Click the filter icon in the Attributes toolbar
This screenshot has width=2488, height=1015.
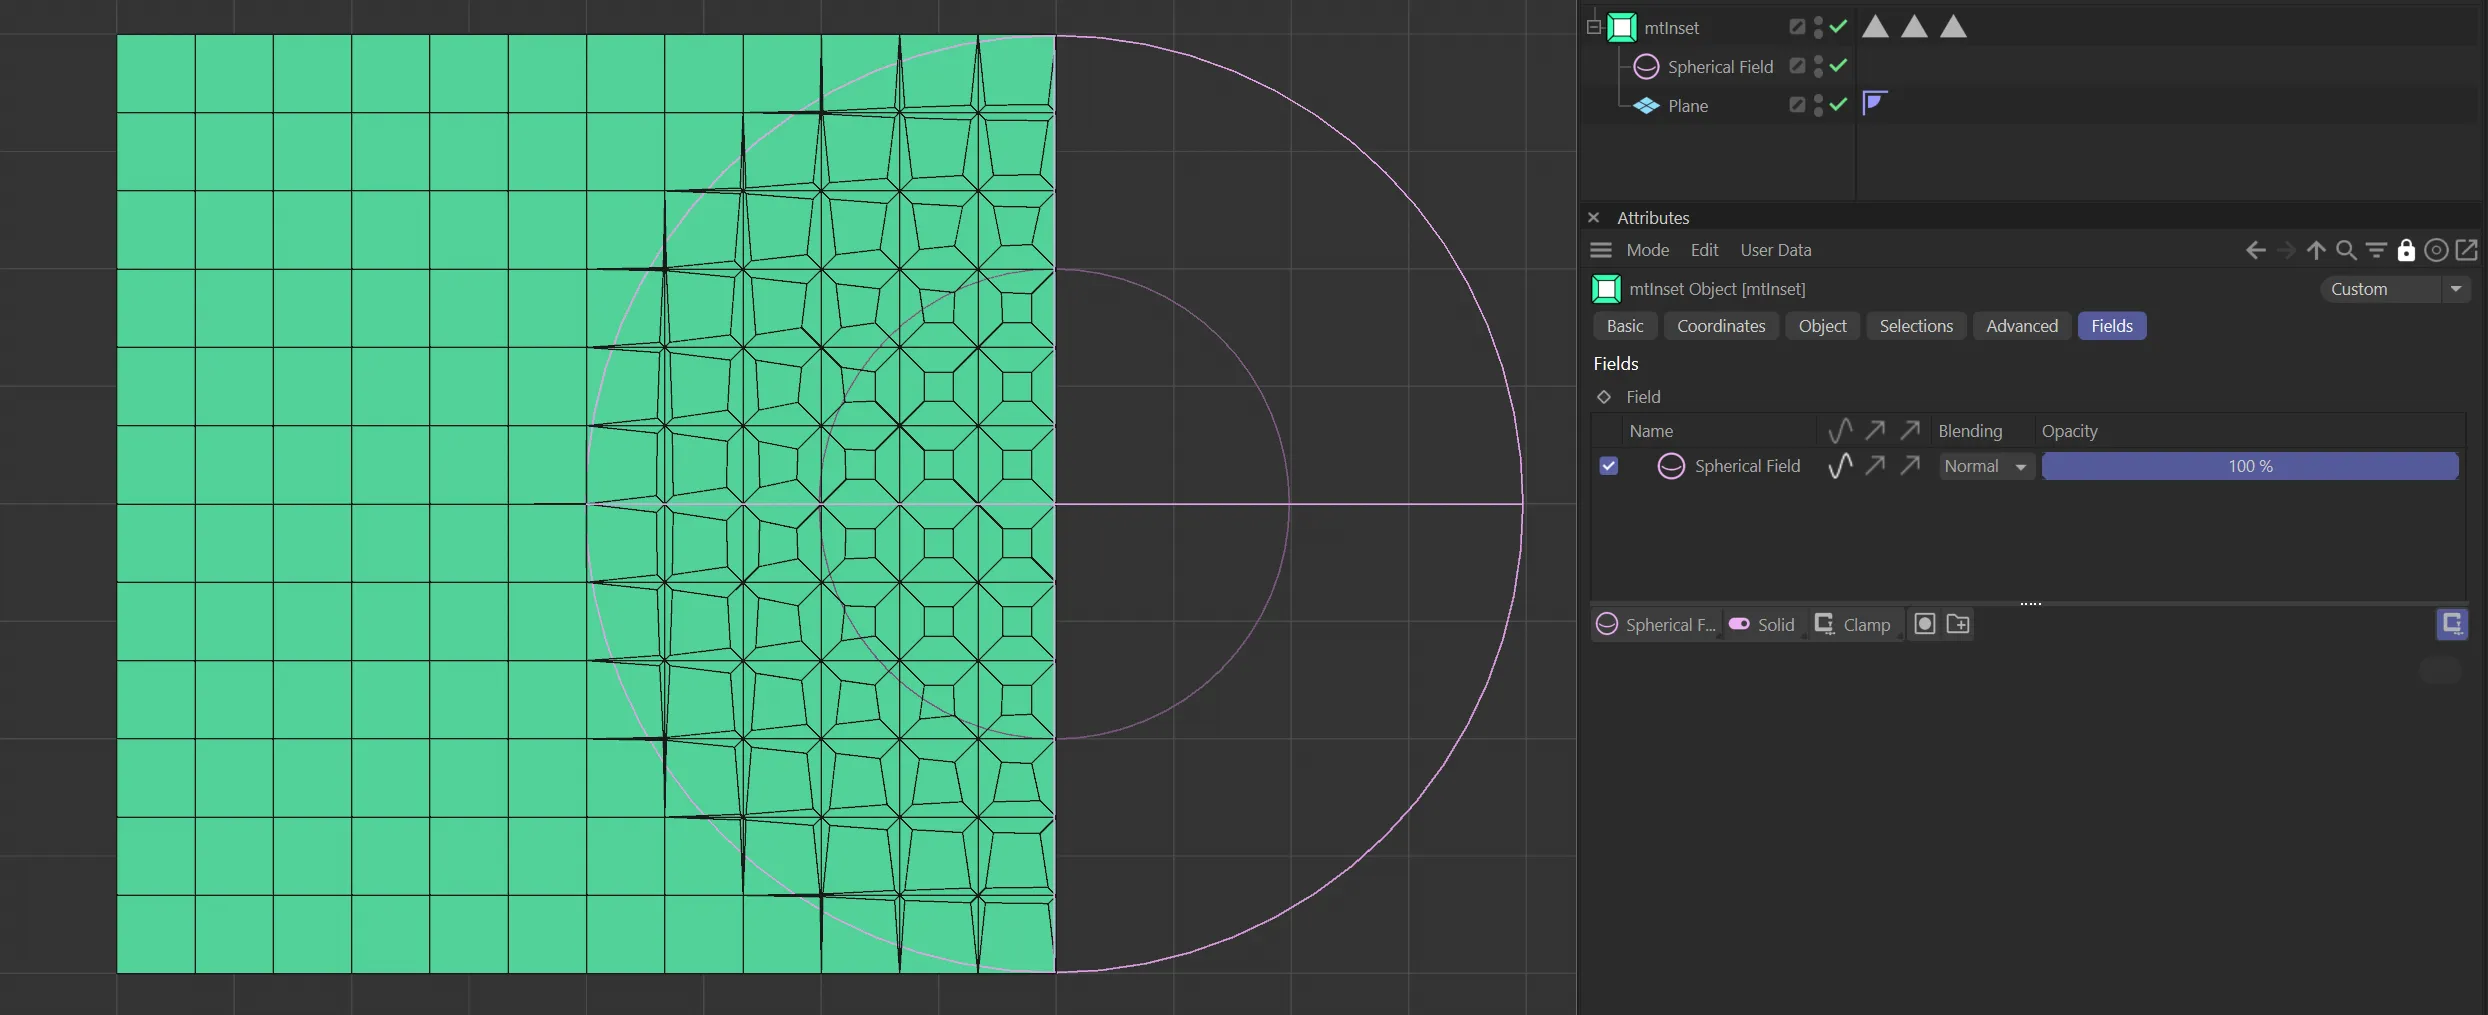[x=2376, y=250]
